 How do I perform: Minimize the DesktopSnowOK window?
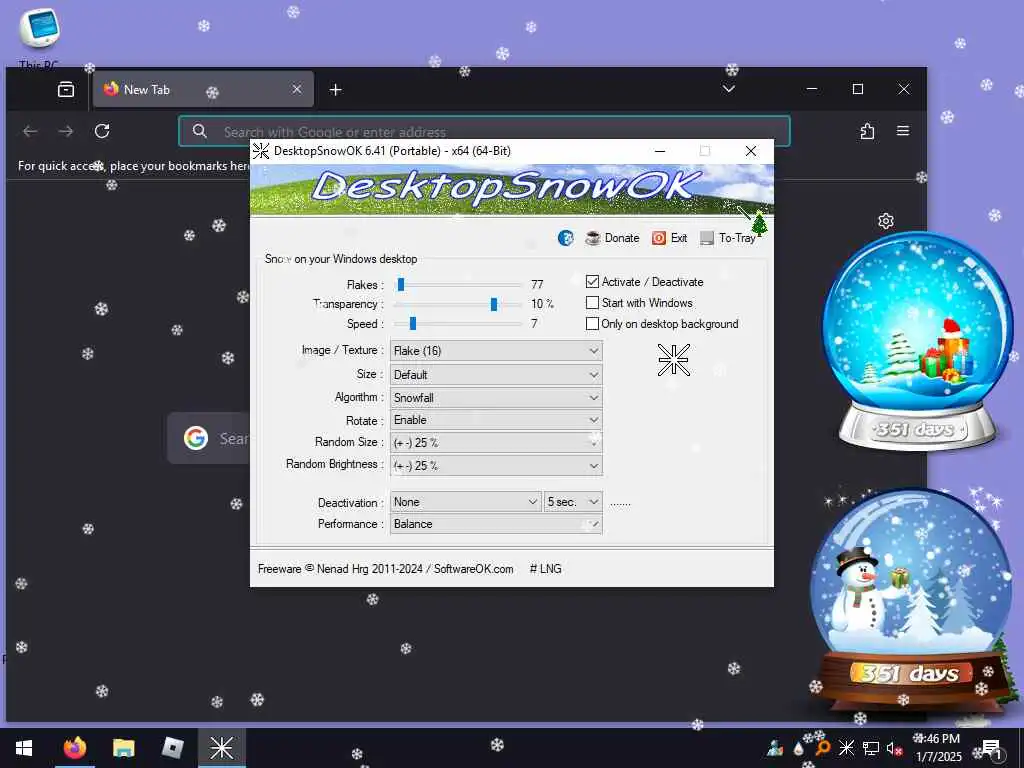(x=660, y=151)
